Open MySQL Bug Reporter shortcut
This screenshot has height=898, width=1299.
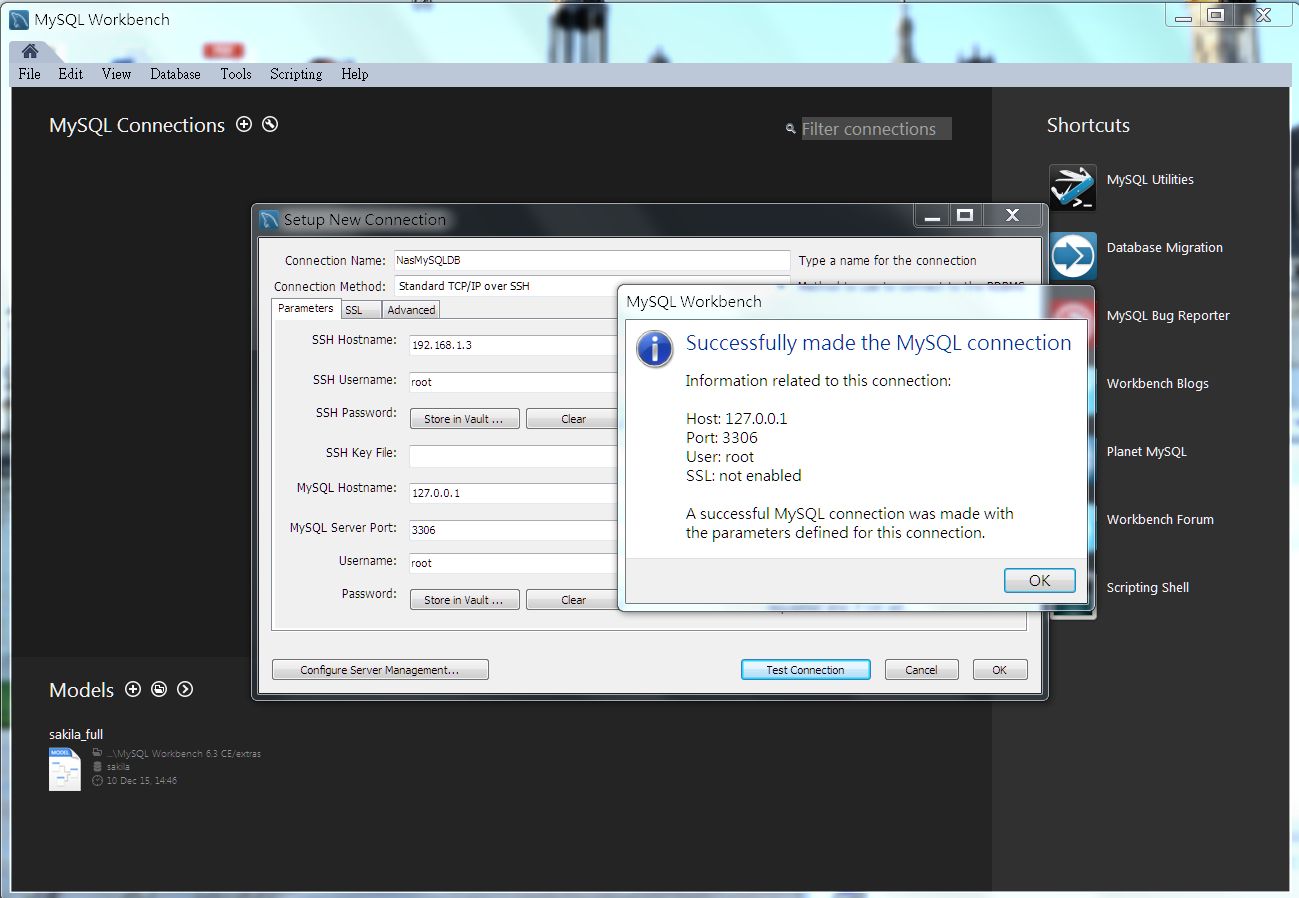tap(1168, 316)
